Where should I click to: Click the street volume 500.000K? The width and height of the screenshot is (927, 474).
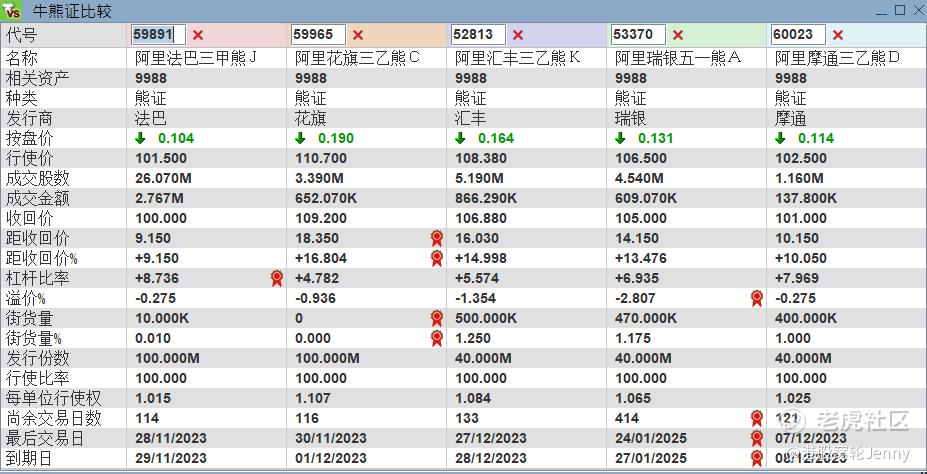(x=485, y=319)
